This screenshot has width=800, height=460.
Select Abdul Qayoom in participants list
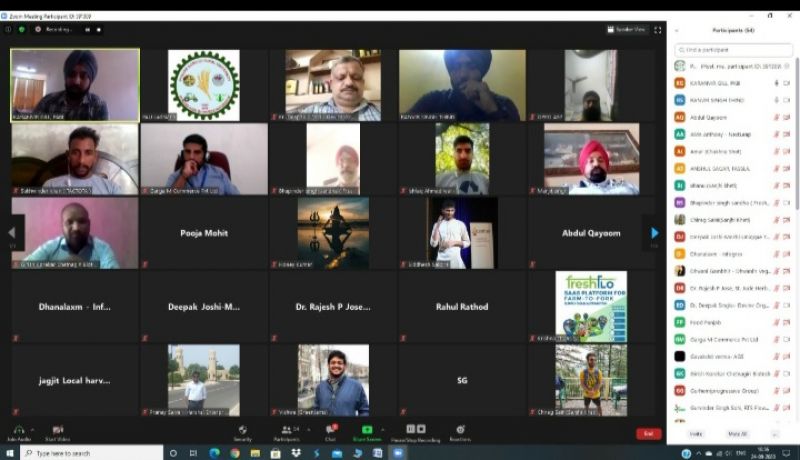click(733, 117)
